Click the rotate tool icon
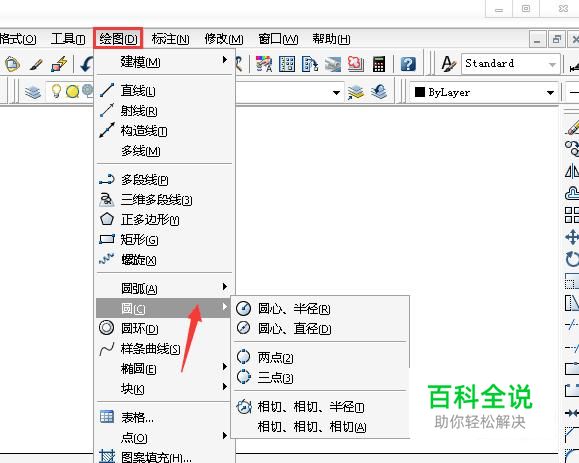The height and width of the screenshot is (463, 579). [x=572, y=259]
